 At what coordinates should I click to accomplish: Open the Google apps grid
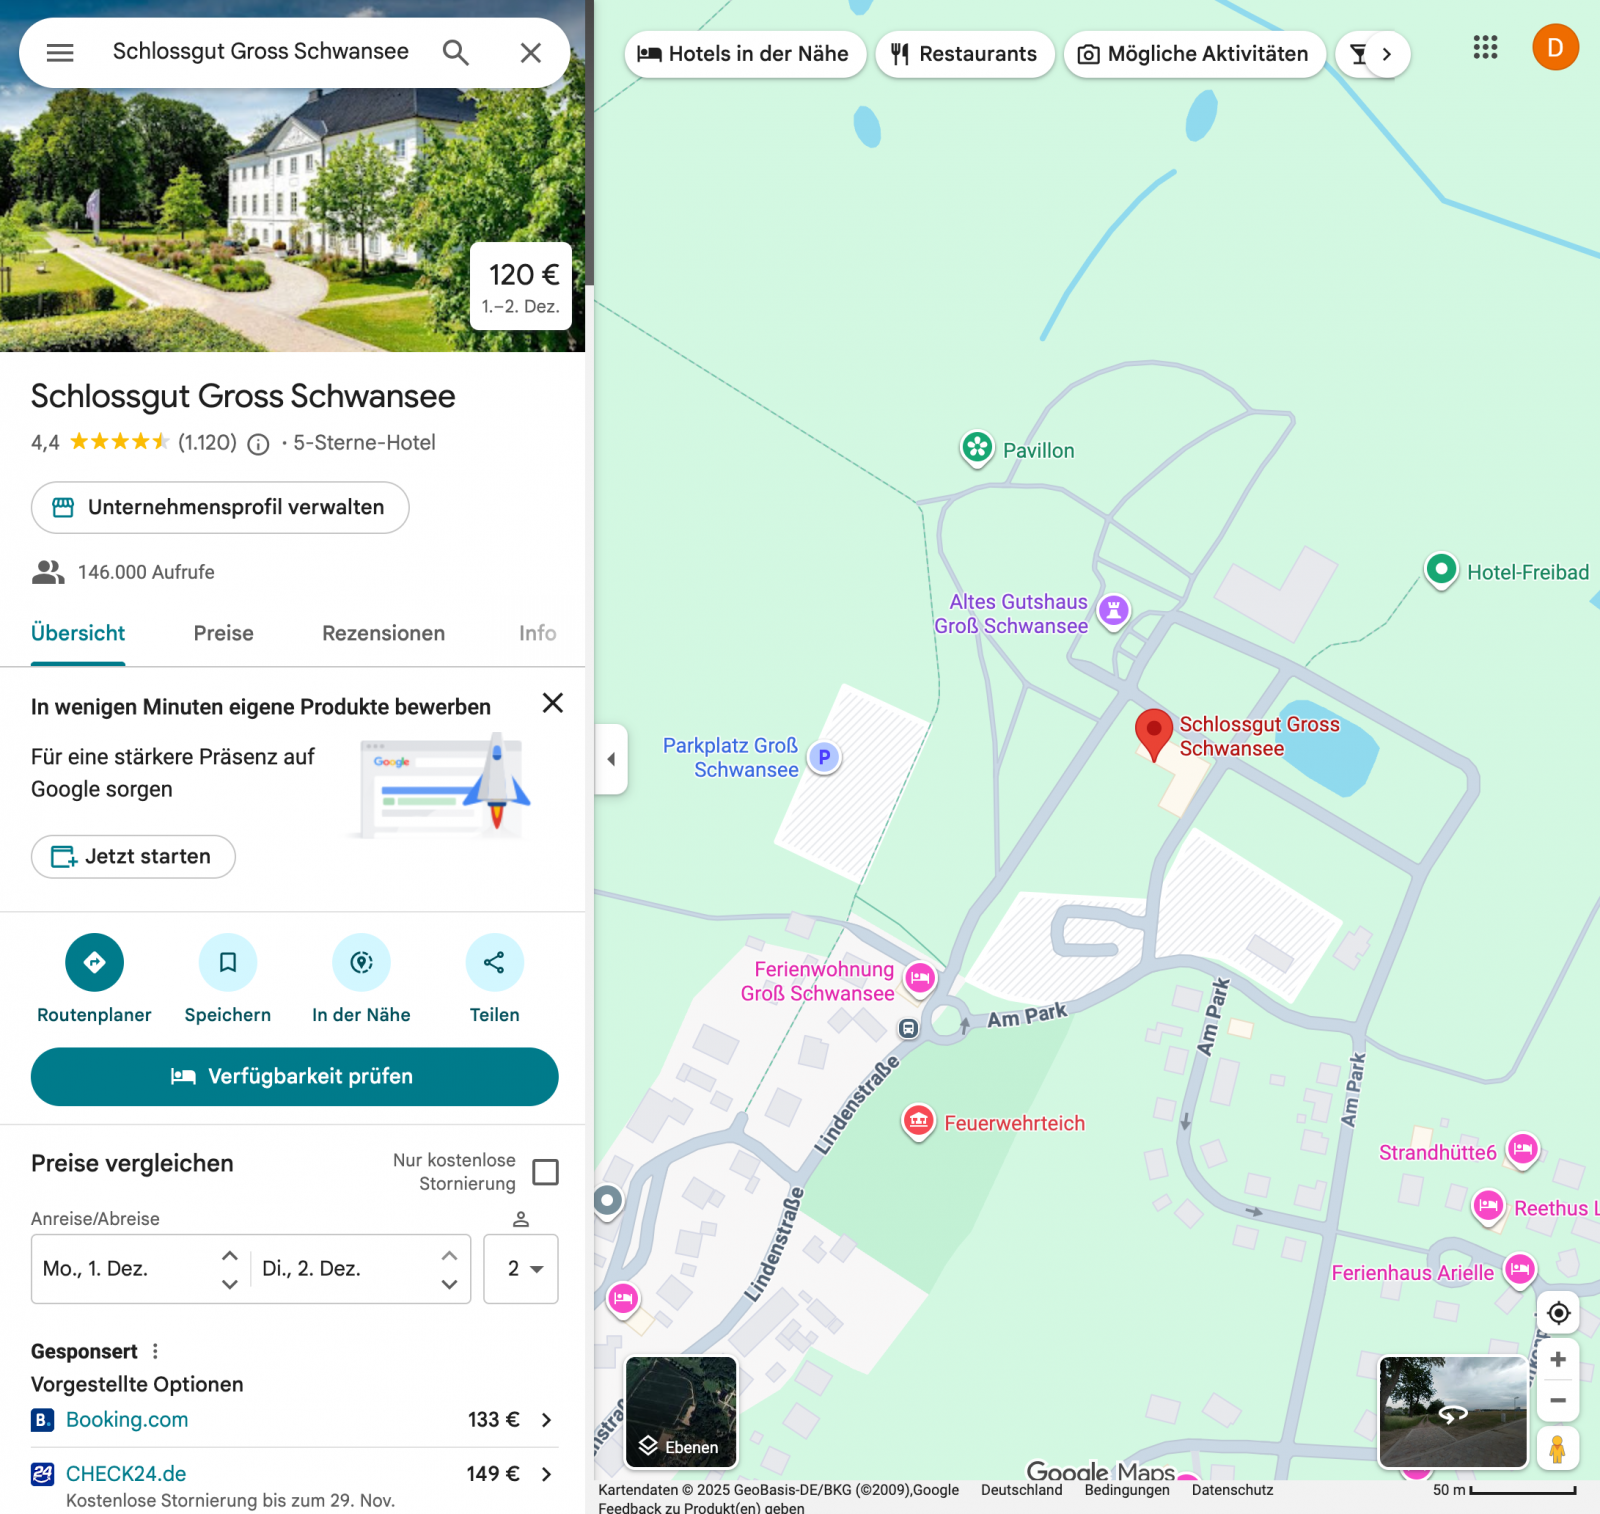pos(1485,48)
